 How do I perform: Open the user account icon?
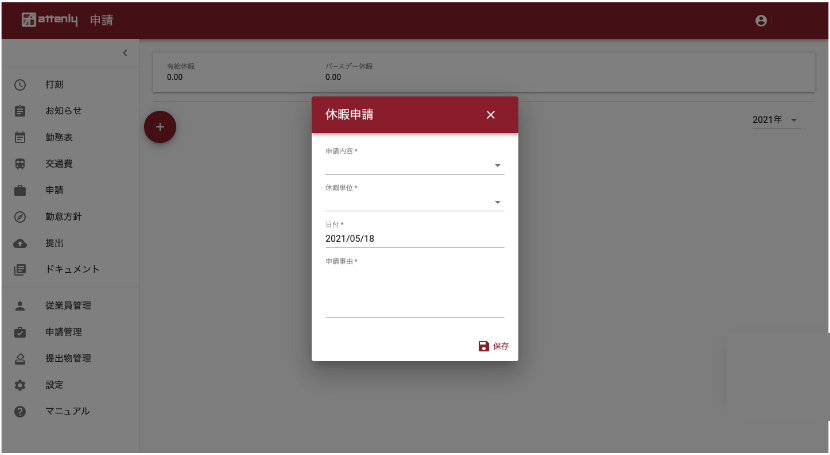(761, 21)
